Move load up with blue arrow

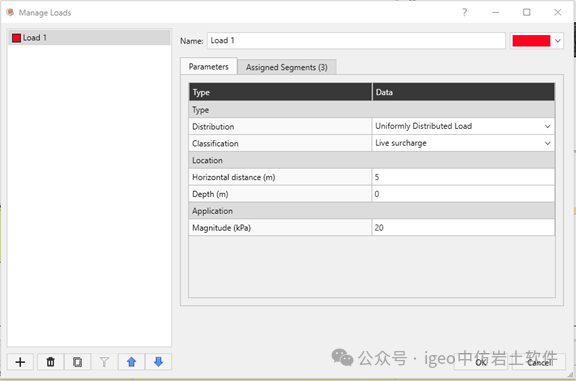point(132,362)
